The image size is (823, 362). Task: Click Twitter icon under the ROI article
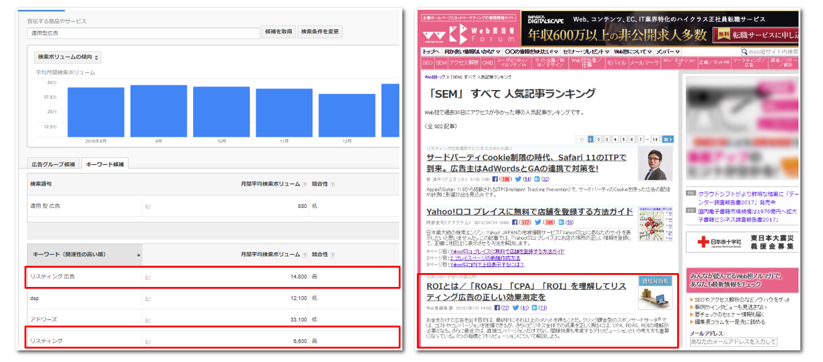[x=516, y=307]
